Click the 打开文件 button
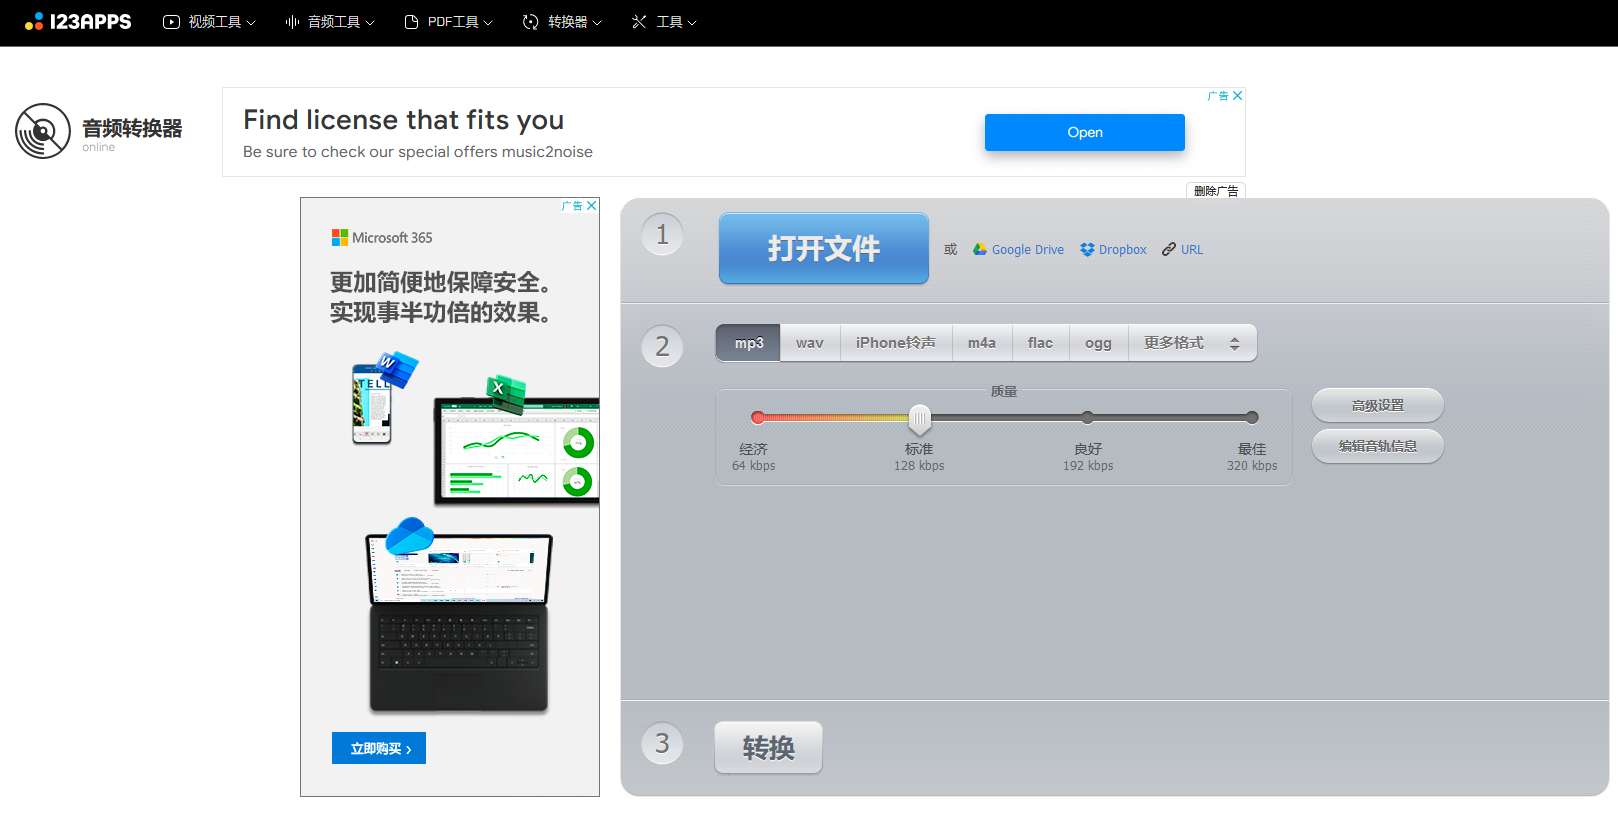 click(x=824, y=248)
